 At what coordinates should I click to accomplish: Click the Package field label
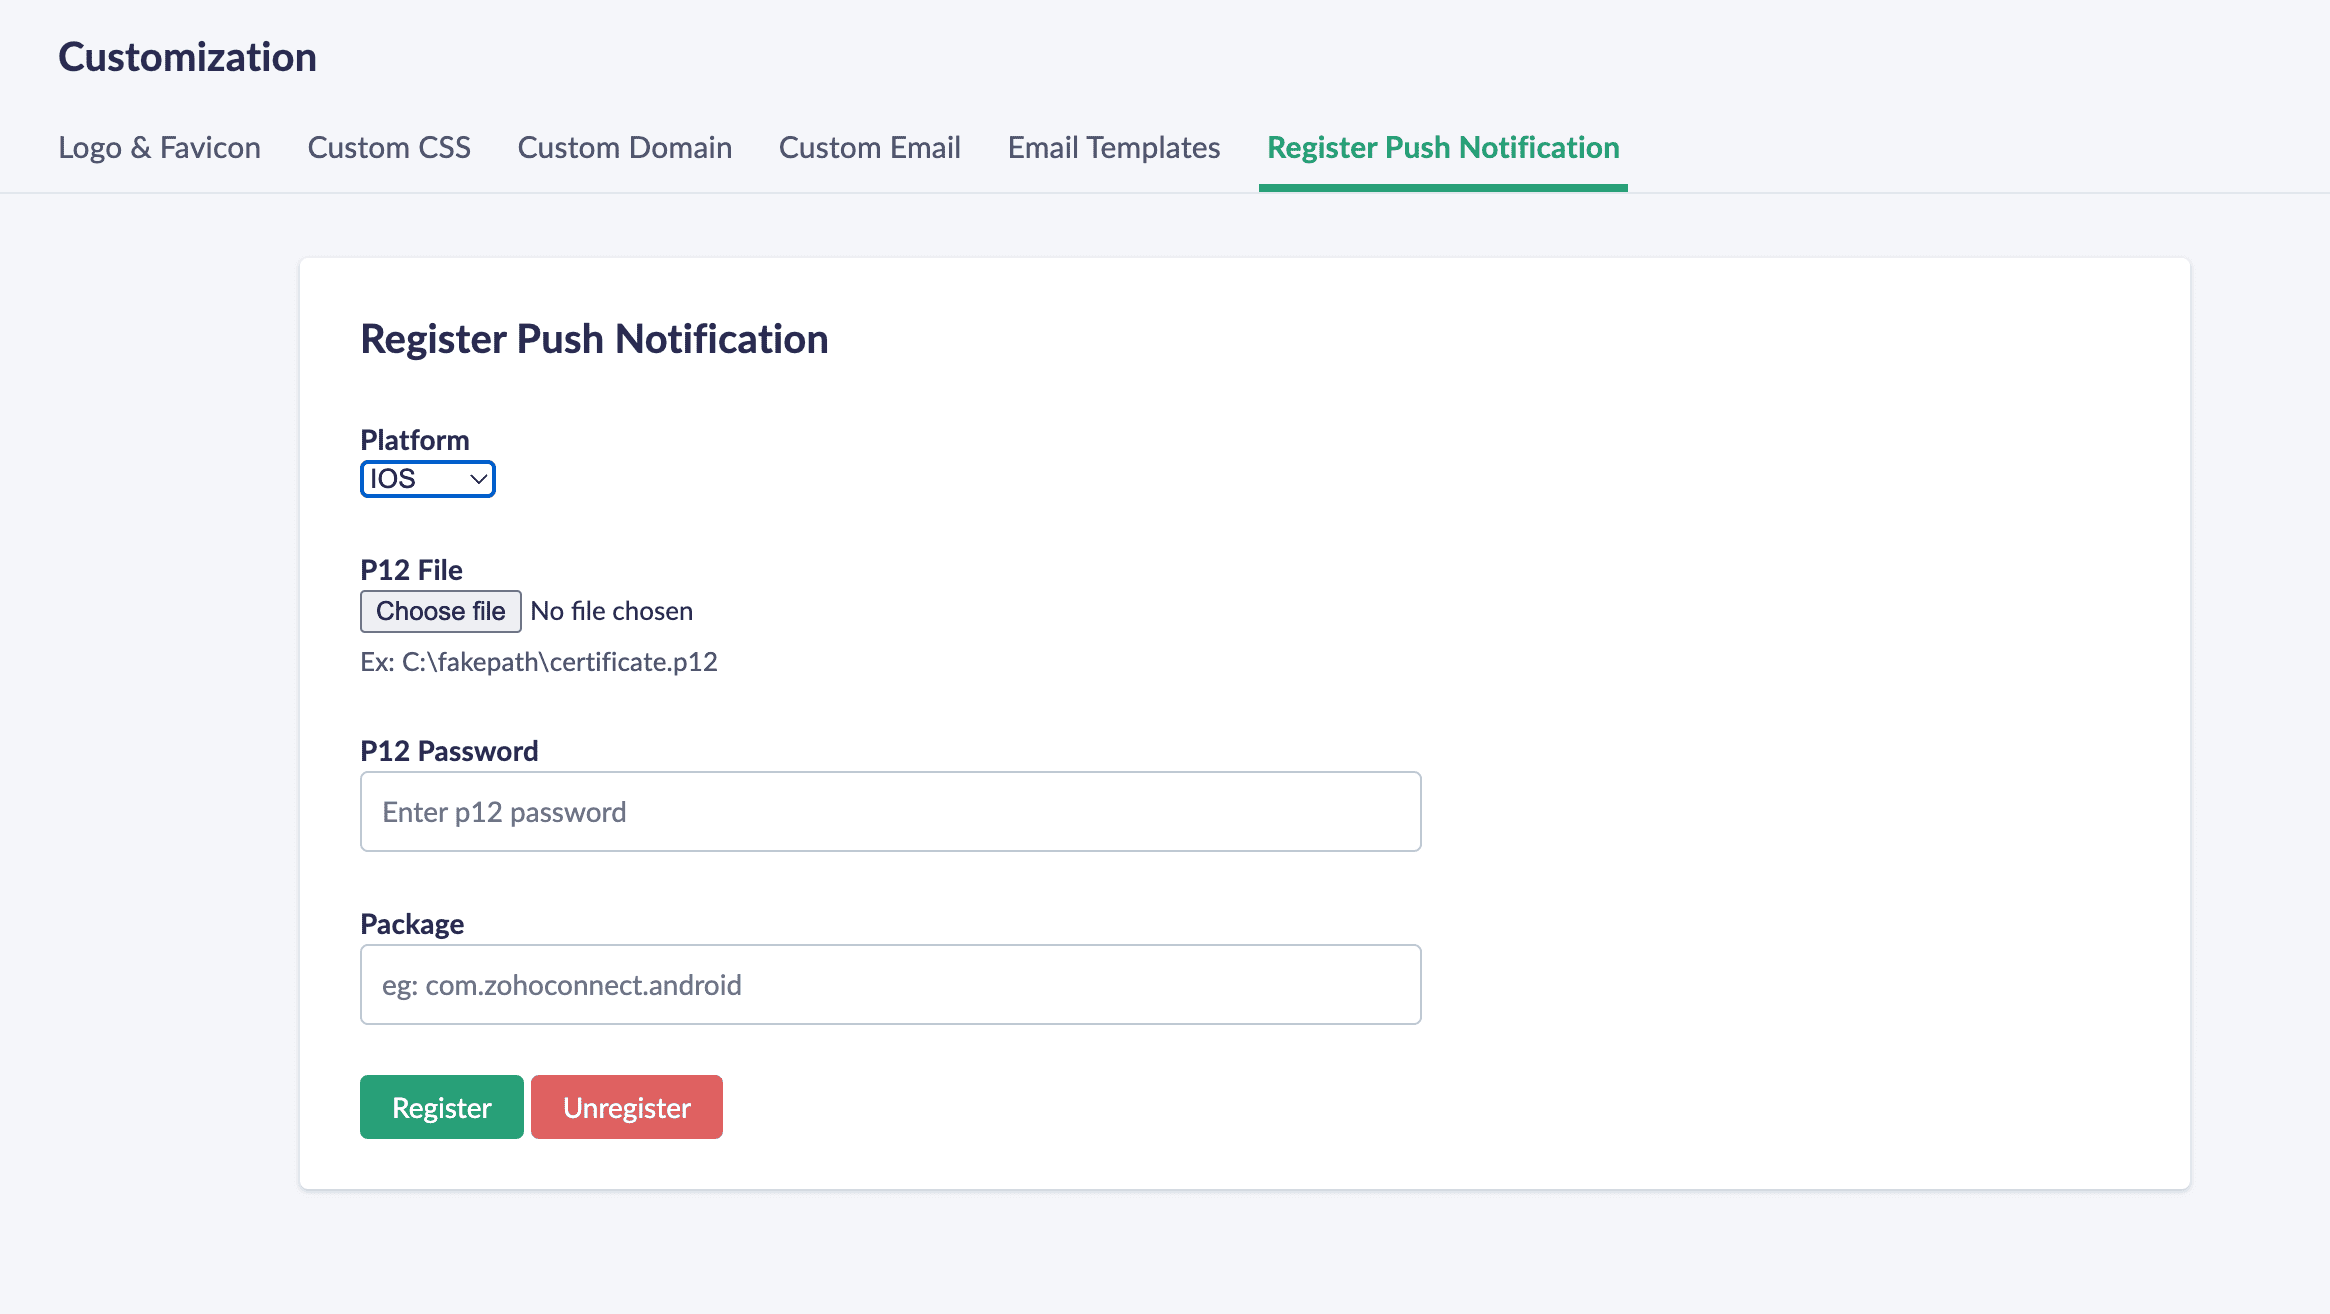pos(412,924)
